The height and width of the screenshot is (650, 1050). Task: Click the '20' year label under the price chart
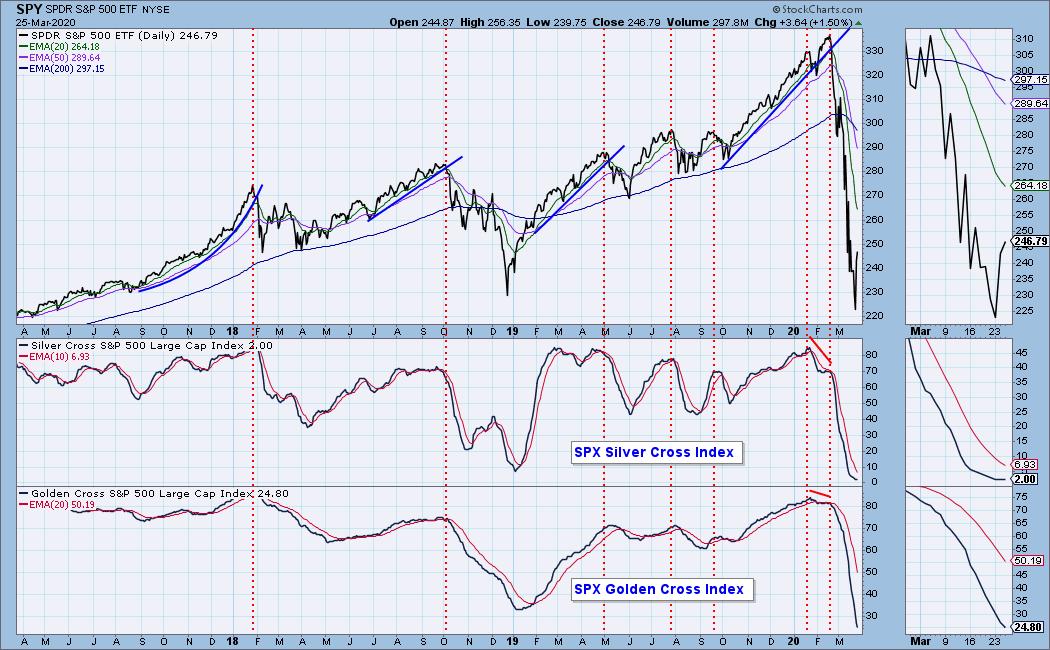coord(793,331)
